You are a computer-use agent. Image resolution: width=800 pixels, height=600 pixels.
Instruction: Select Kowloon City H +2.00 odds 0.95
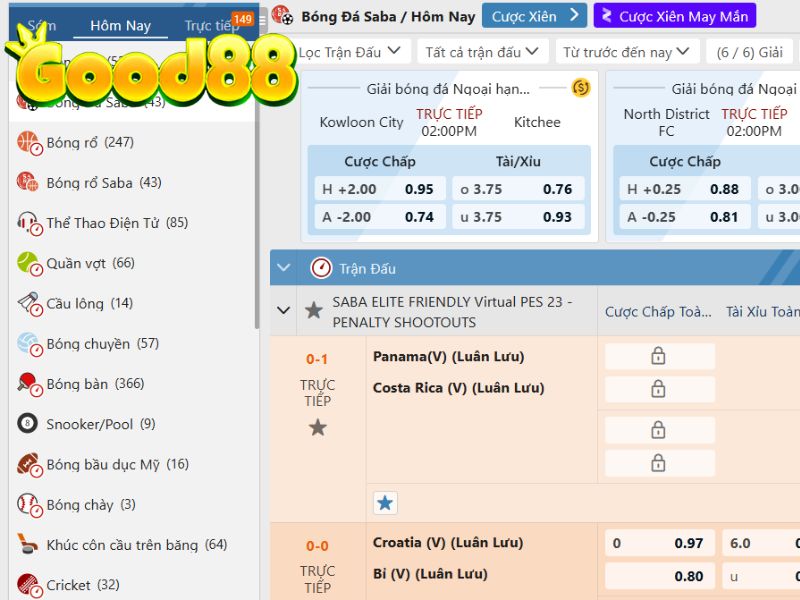(x=379, y=189)
